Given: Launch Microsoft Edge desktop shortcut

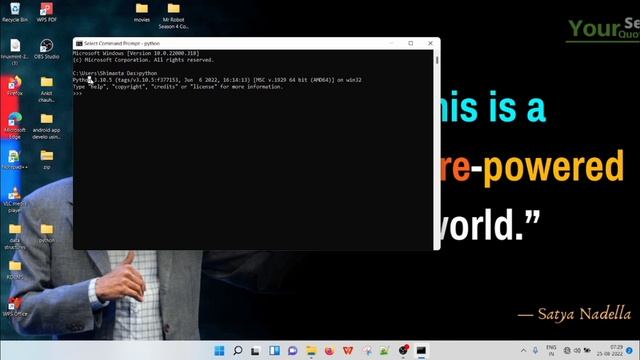Looking at the screenshot, I should [15, 126].
